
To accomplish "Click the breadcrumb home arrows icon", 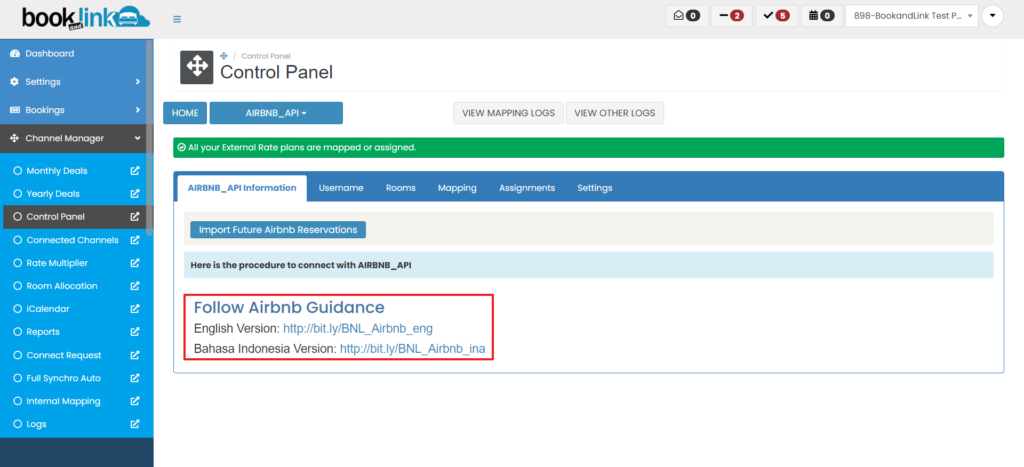I will pyautogui.click(x=224, y=56).
